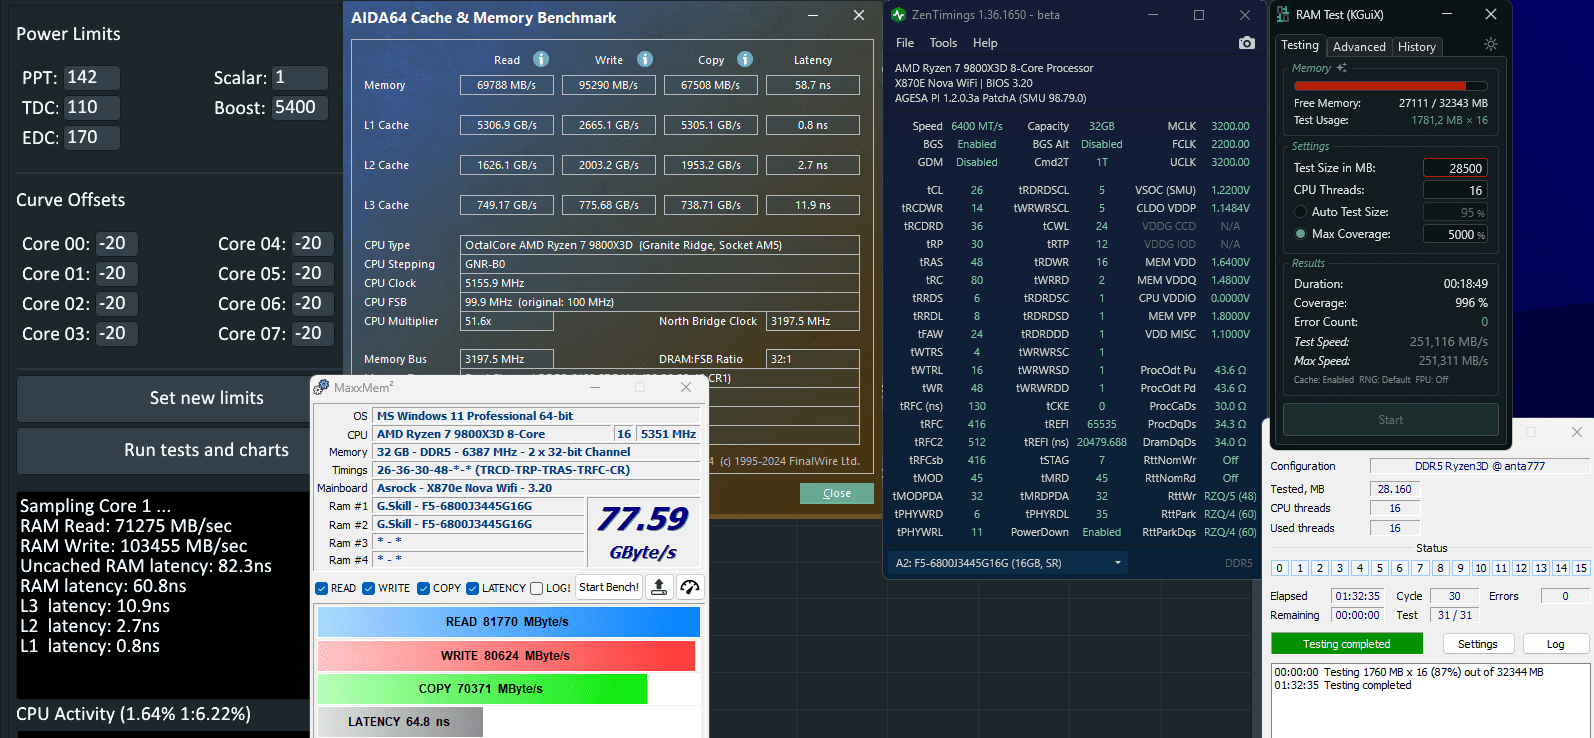Switch to the History tab in RAM Test
Screen dimensions: 1594x738
(1417, 47)
